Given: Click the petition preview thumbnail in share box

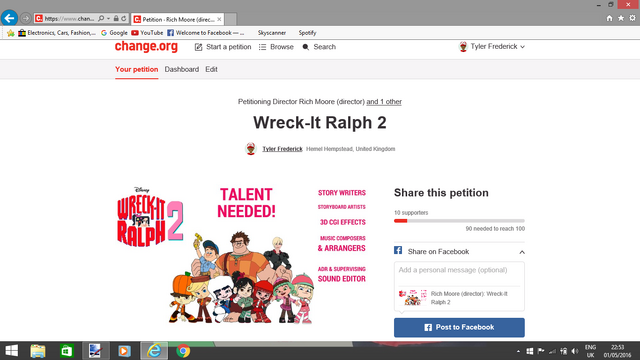Looking at the screenshot, I should (x=413, y=298).
